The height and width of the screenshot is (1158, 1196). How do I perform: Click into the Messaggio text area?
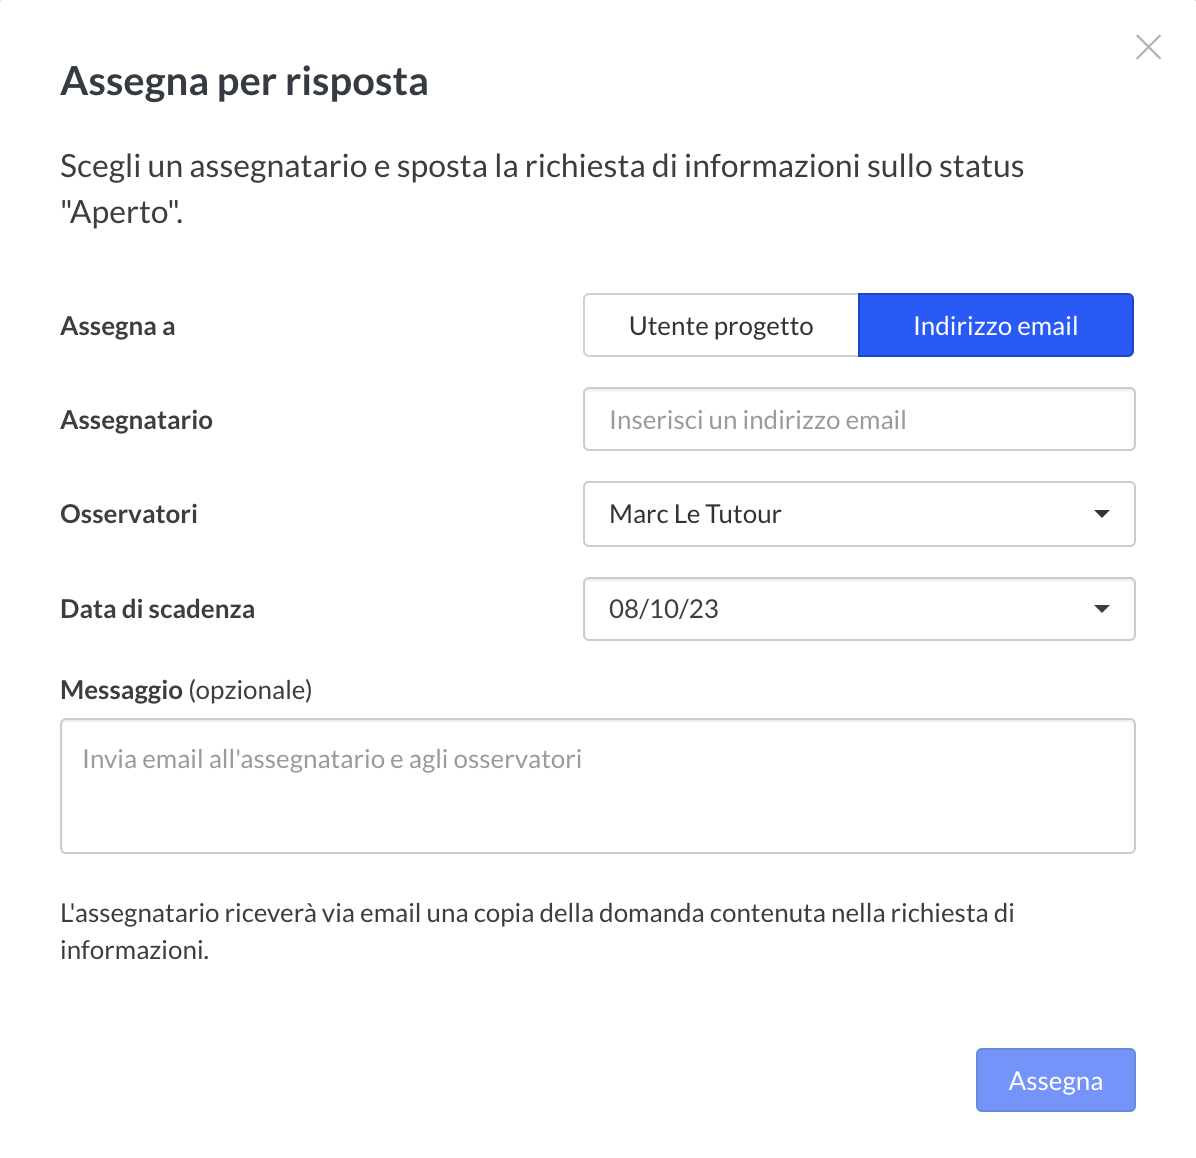[597, 786]
